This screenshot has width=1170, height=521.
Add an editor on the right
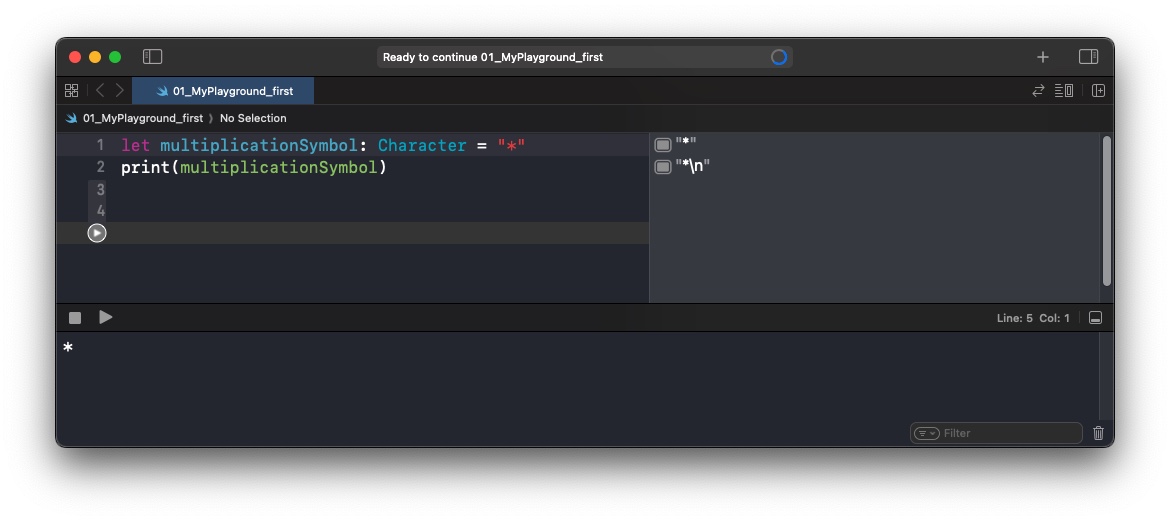pyautogui.click(x=1098, y=90)
